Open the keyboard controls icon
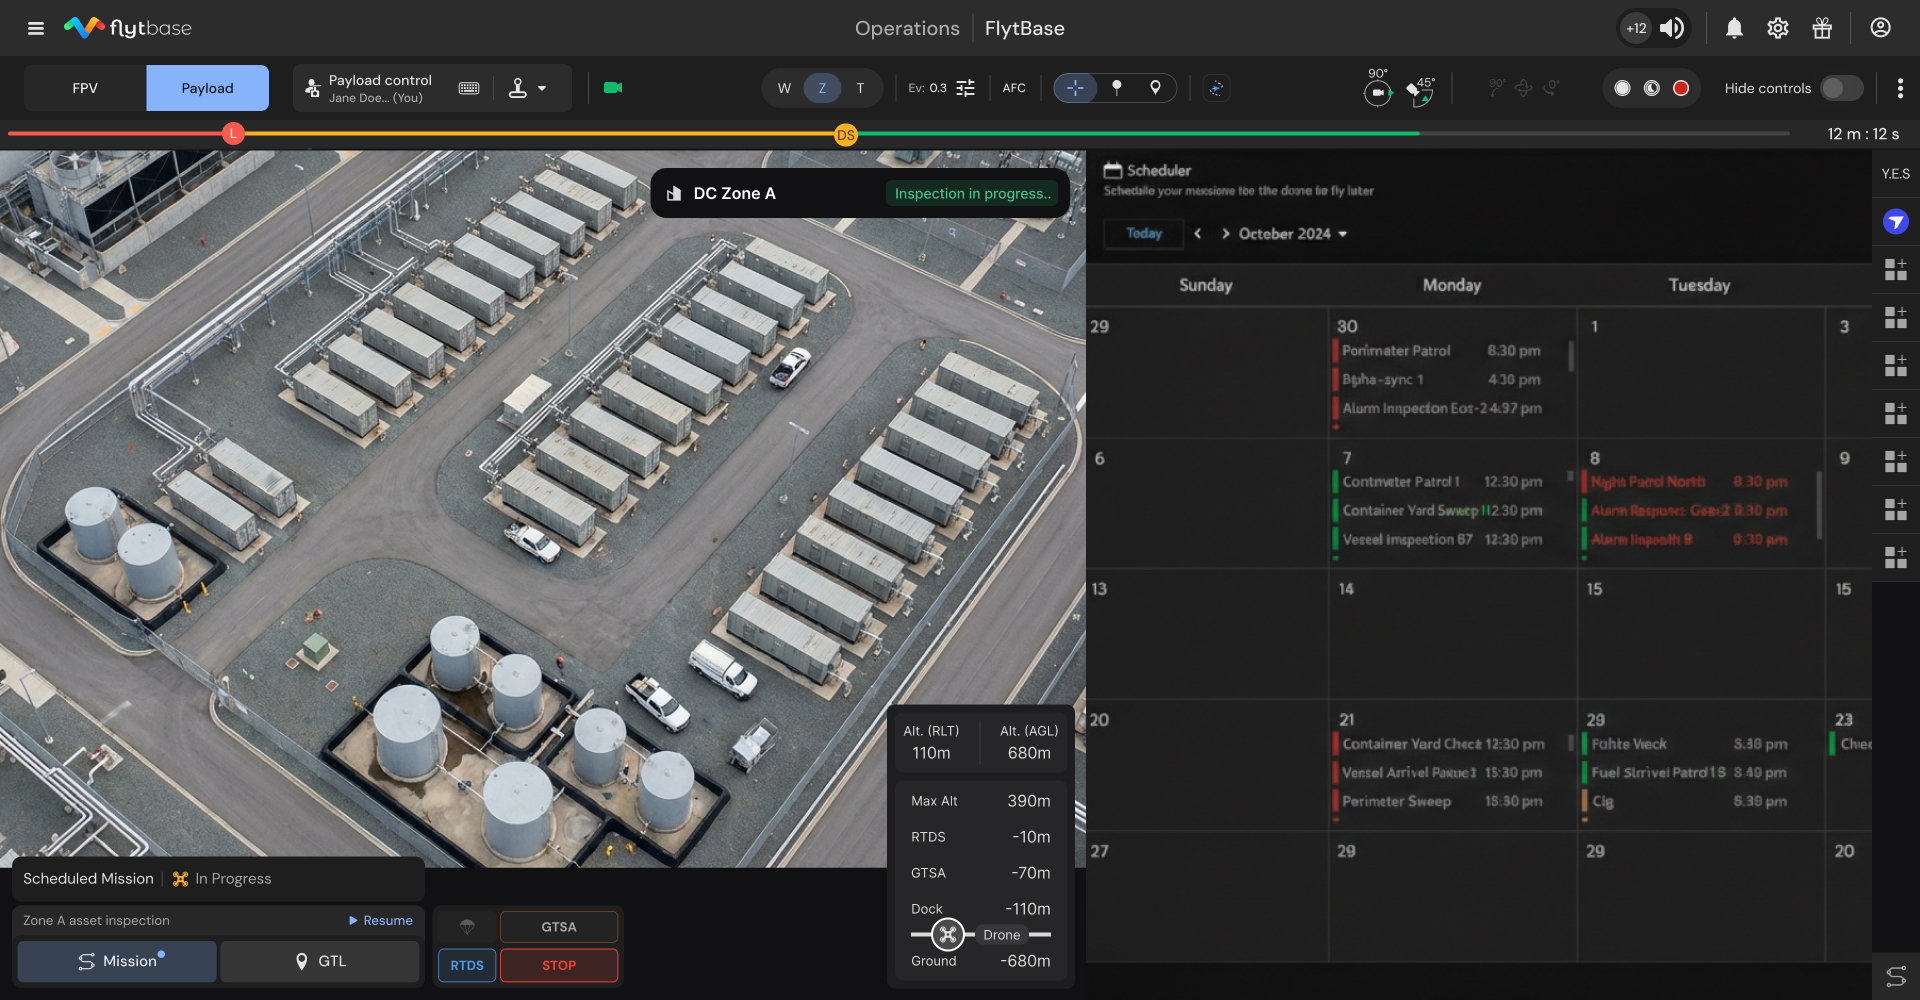This screenshot has width=1920, height=1000. [x=468, y=88]
